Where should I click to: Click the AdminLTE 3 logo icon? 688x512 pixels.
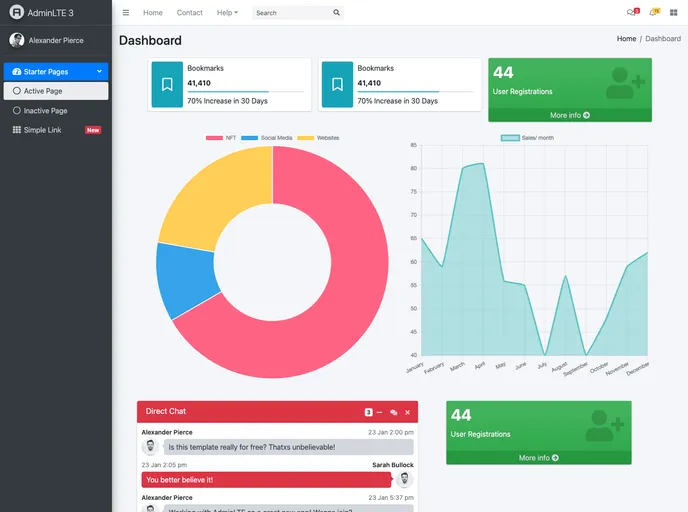tap(16, 13)
